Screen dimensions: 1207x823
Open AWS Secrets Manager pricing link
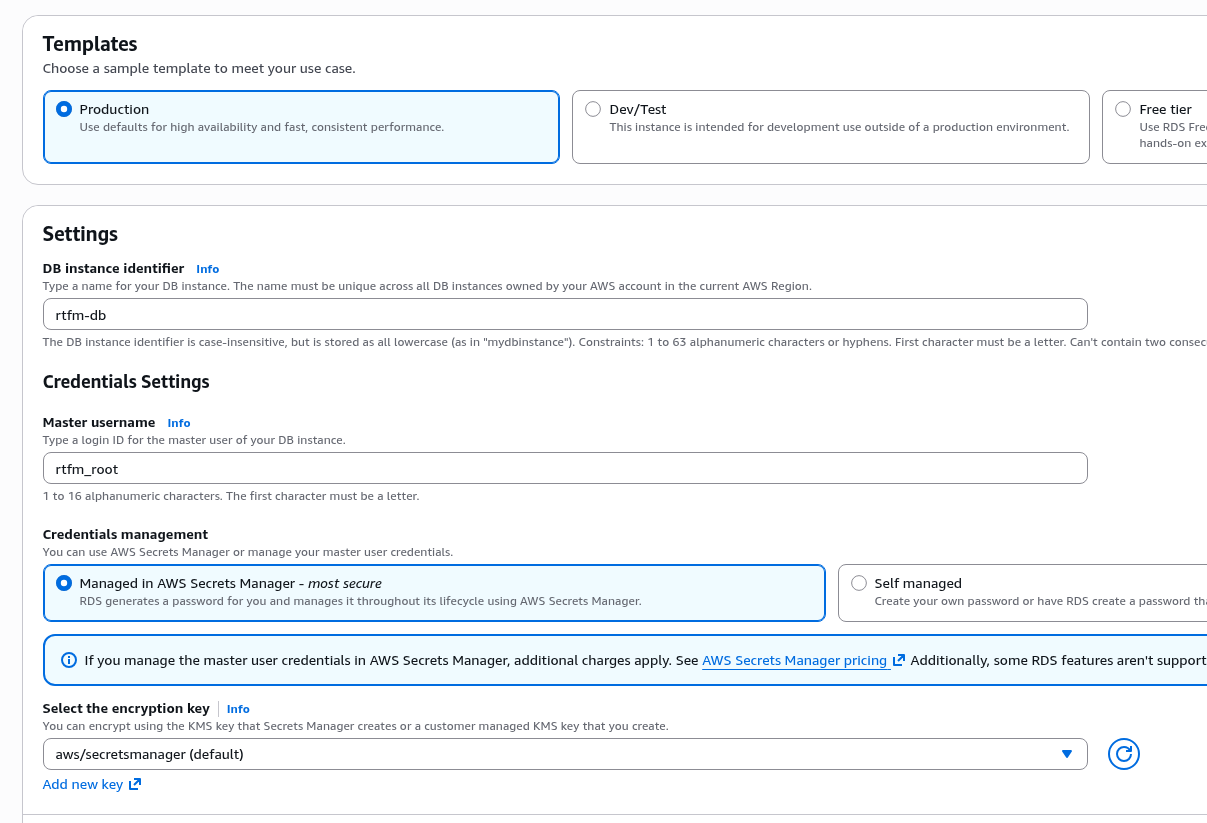[x=794, y=660]
